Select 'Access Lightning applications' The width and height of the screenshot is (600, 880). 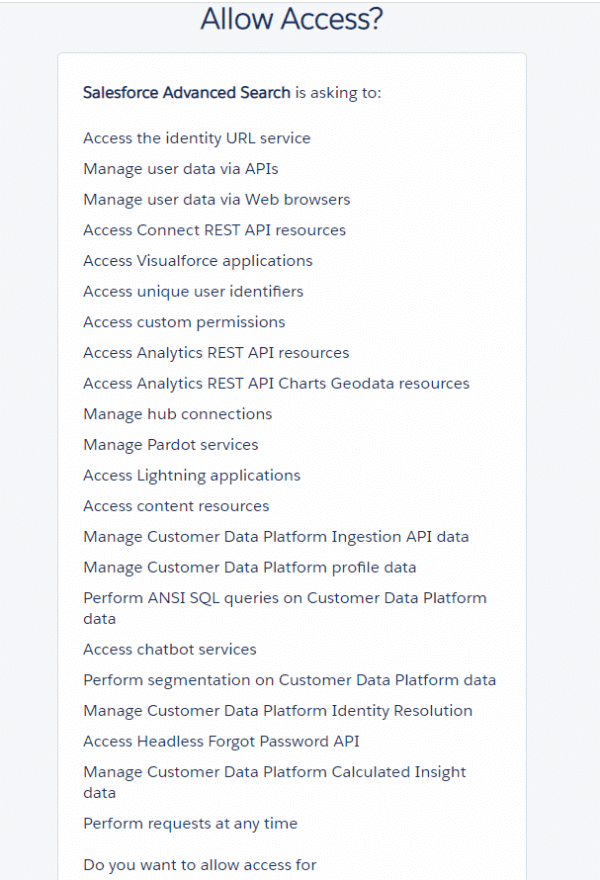pyautogui.click(x=191, y=475)
